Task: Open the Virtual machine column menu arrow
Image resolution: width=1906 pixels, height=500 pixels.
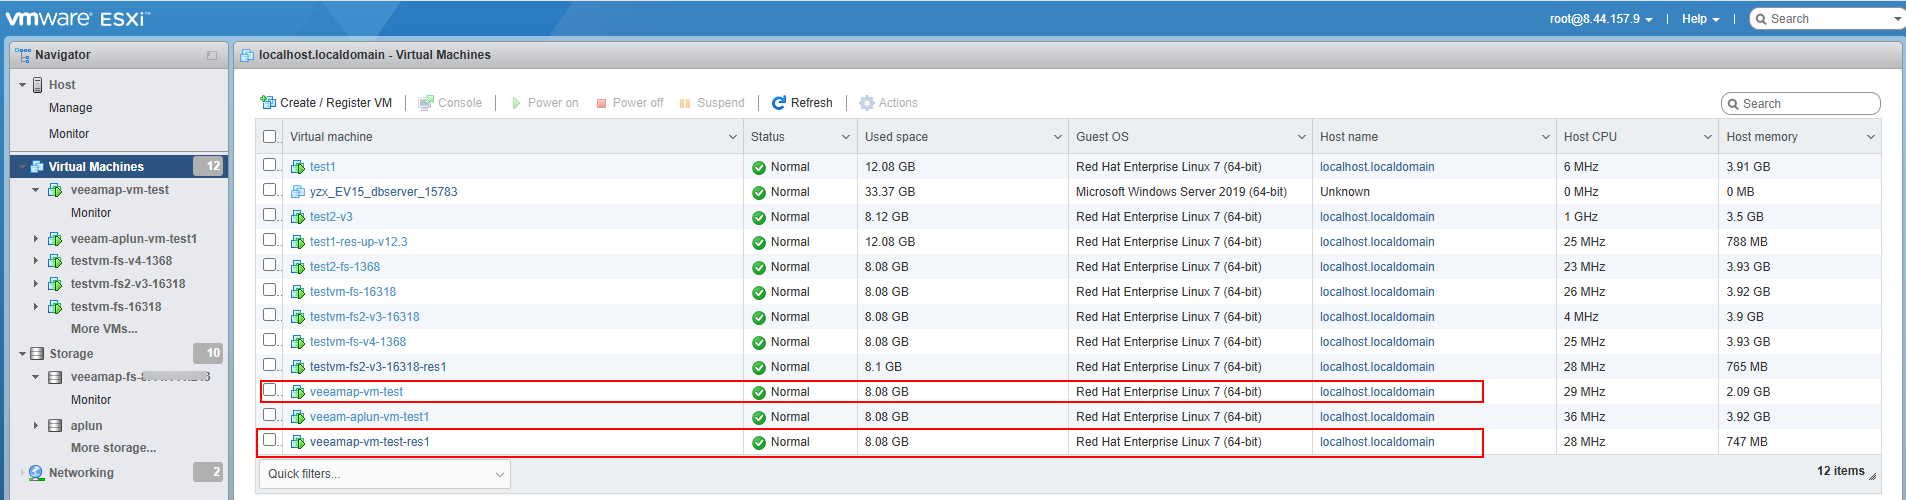Action: (x=733, y=137)
